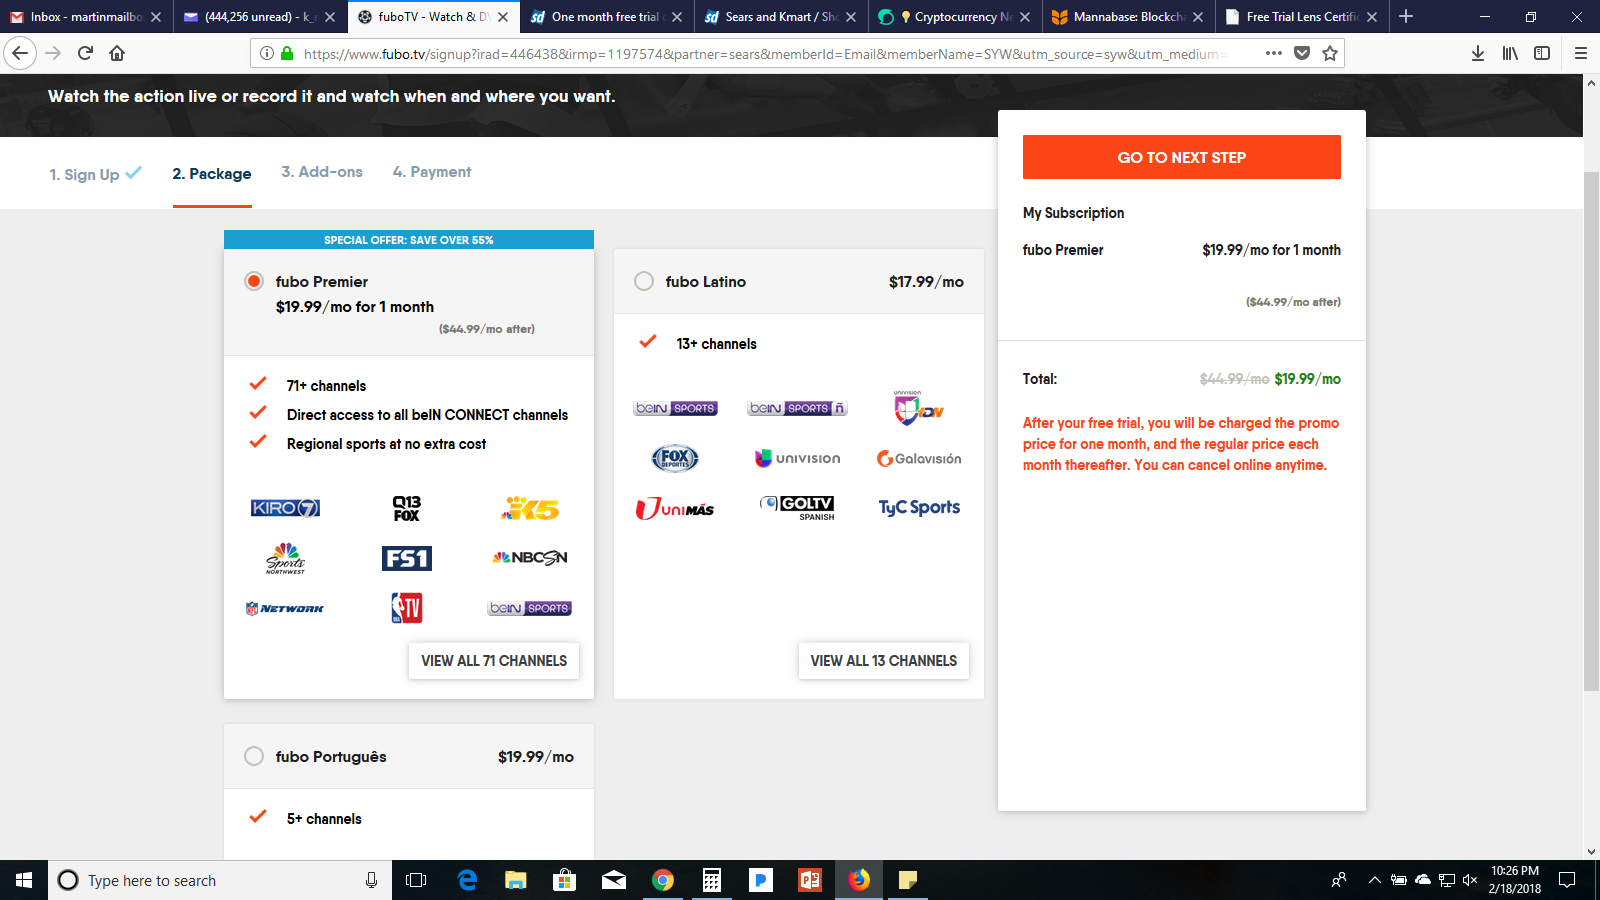Screen dimensions: 1600x900
Task: Bookmark this page with star
Action: pos(1330,53)
